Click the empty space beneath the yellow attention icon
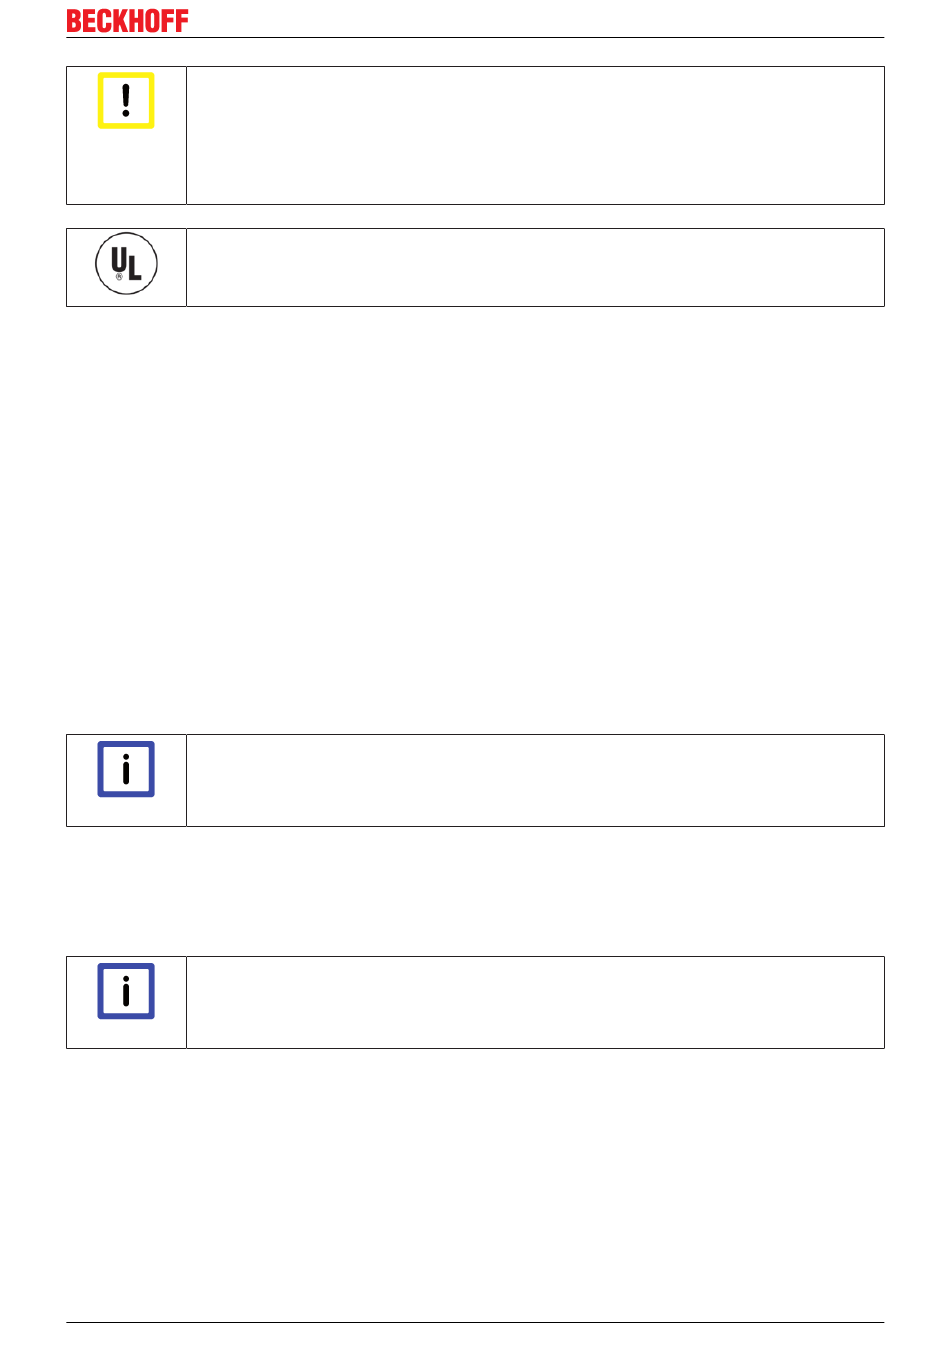This screenshot has width=950, height=1369. tap(126, 168)
